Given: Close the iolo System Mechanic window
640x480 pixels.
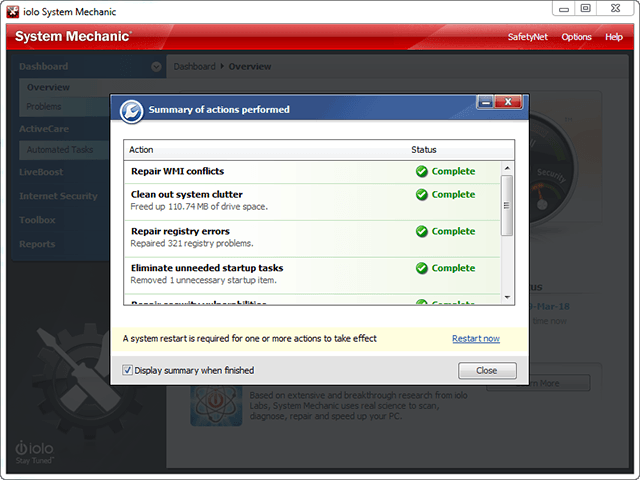Looking at the screenshot, I should point(616,9).
